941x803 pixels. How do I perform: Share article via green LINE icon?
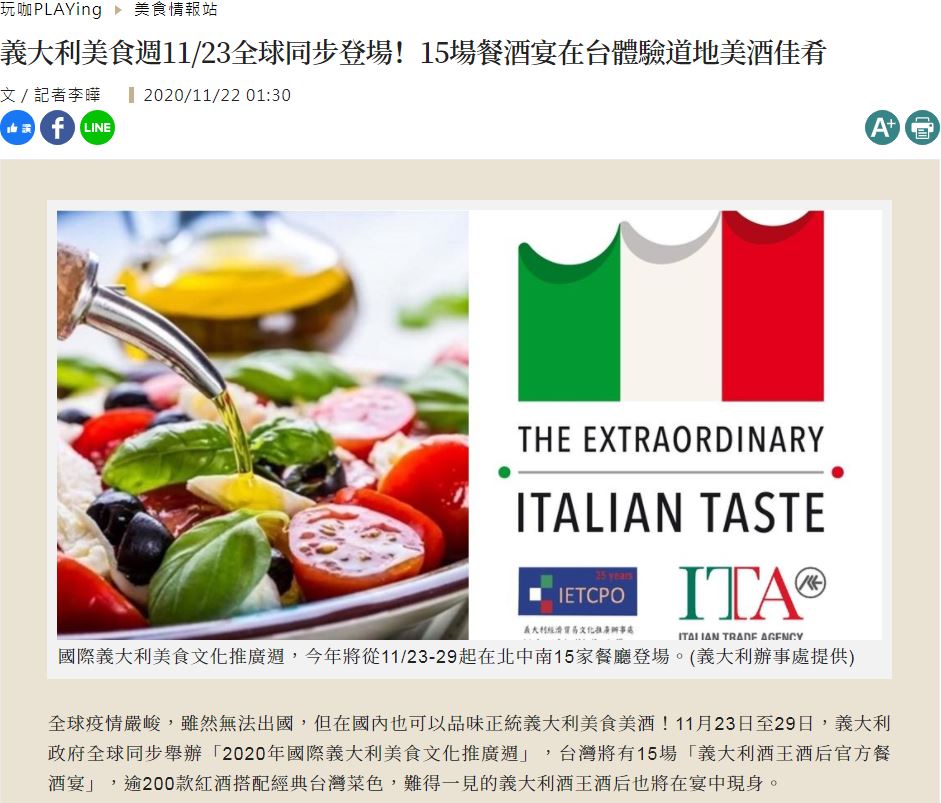[97, 128]
